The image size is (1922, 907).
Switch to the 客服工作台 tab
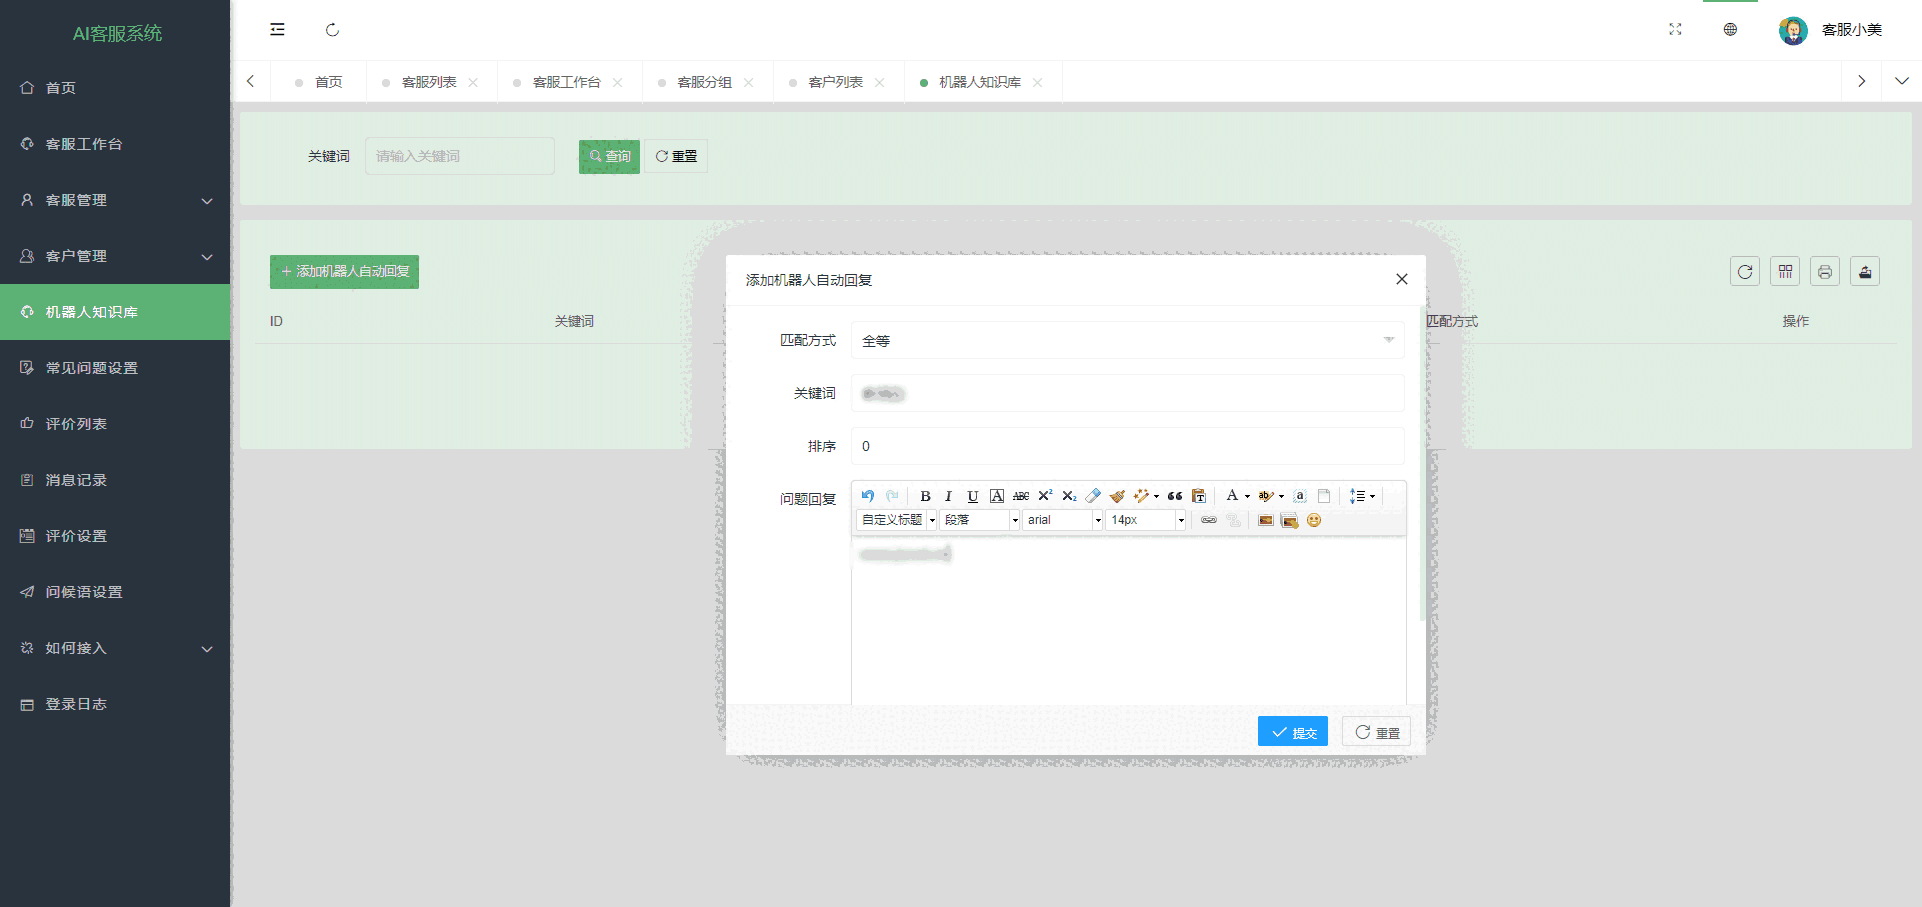(x=566, y=82)
